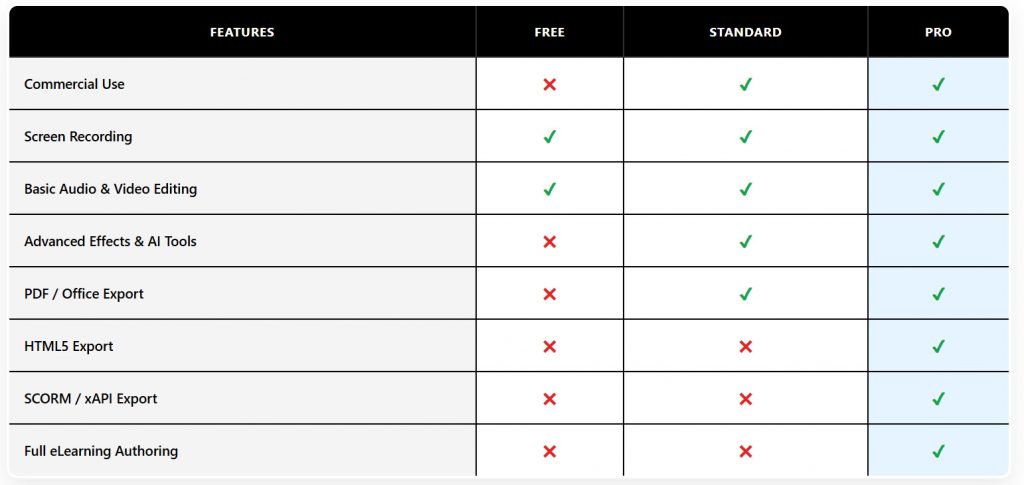Viewport: 1024px width, 485px height.
Task: Select the FREE plan column header
Action: coord(549,32)
